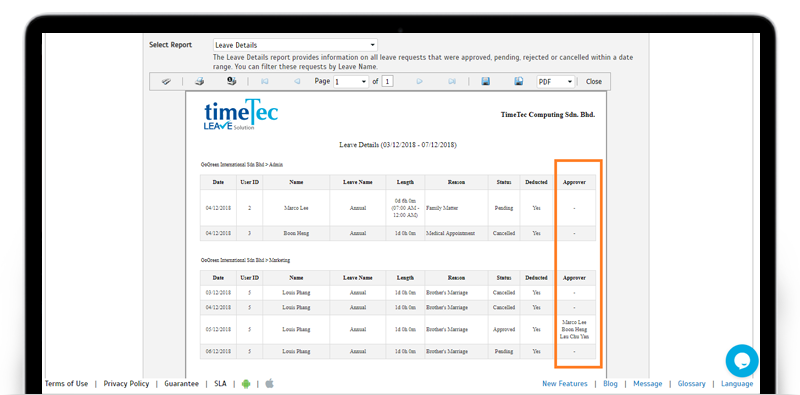Click the 'Select Report' label
This screenshot has width=800, height=395.
click(170, 45)
